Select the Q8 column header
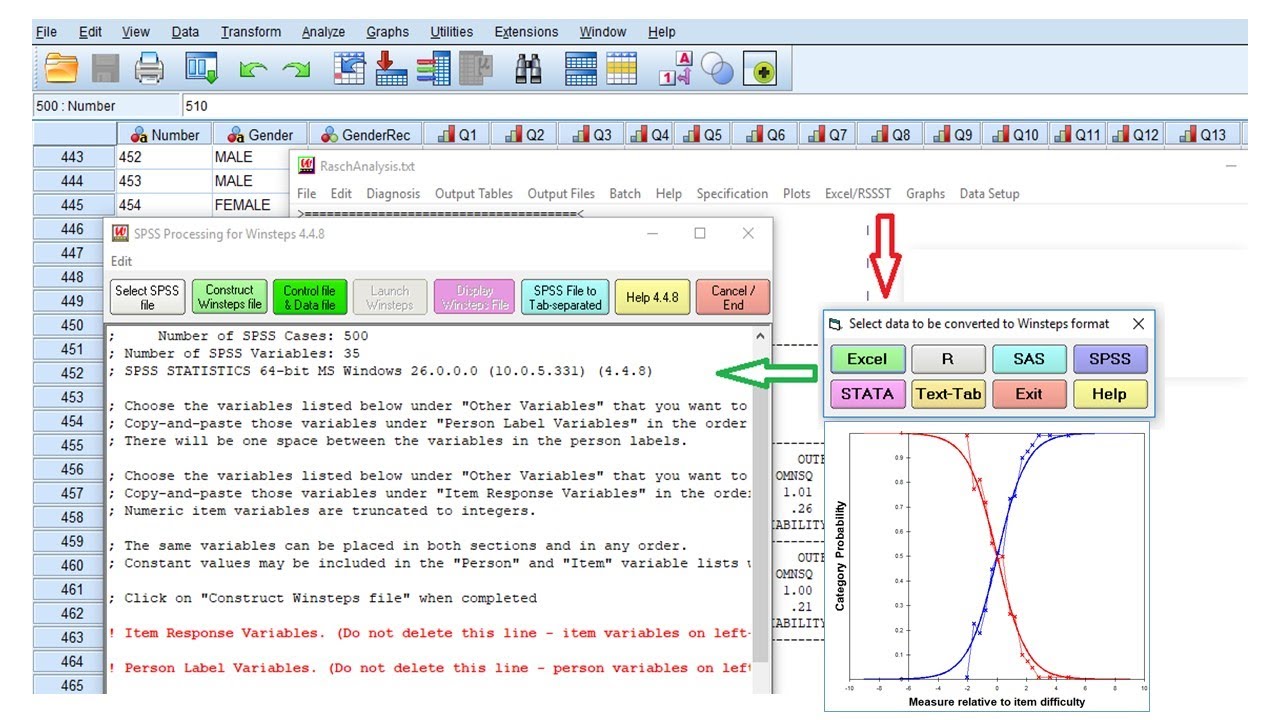1280x720 pixels. (890, 135)
